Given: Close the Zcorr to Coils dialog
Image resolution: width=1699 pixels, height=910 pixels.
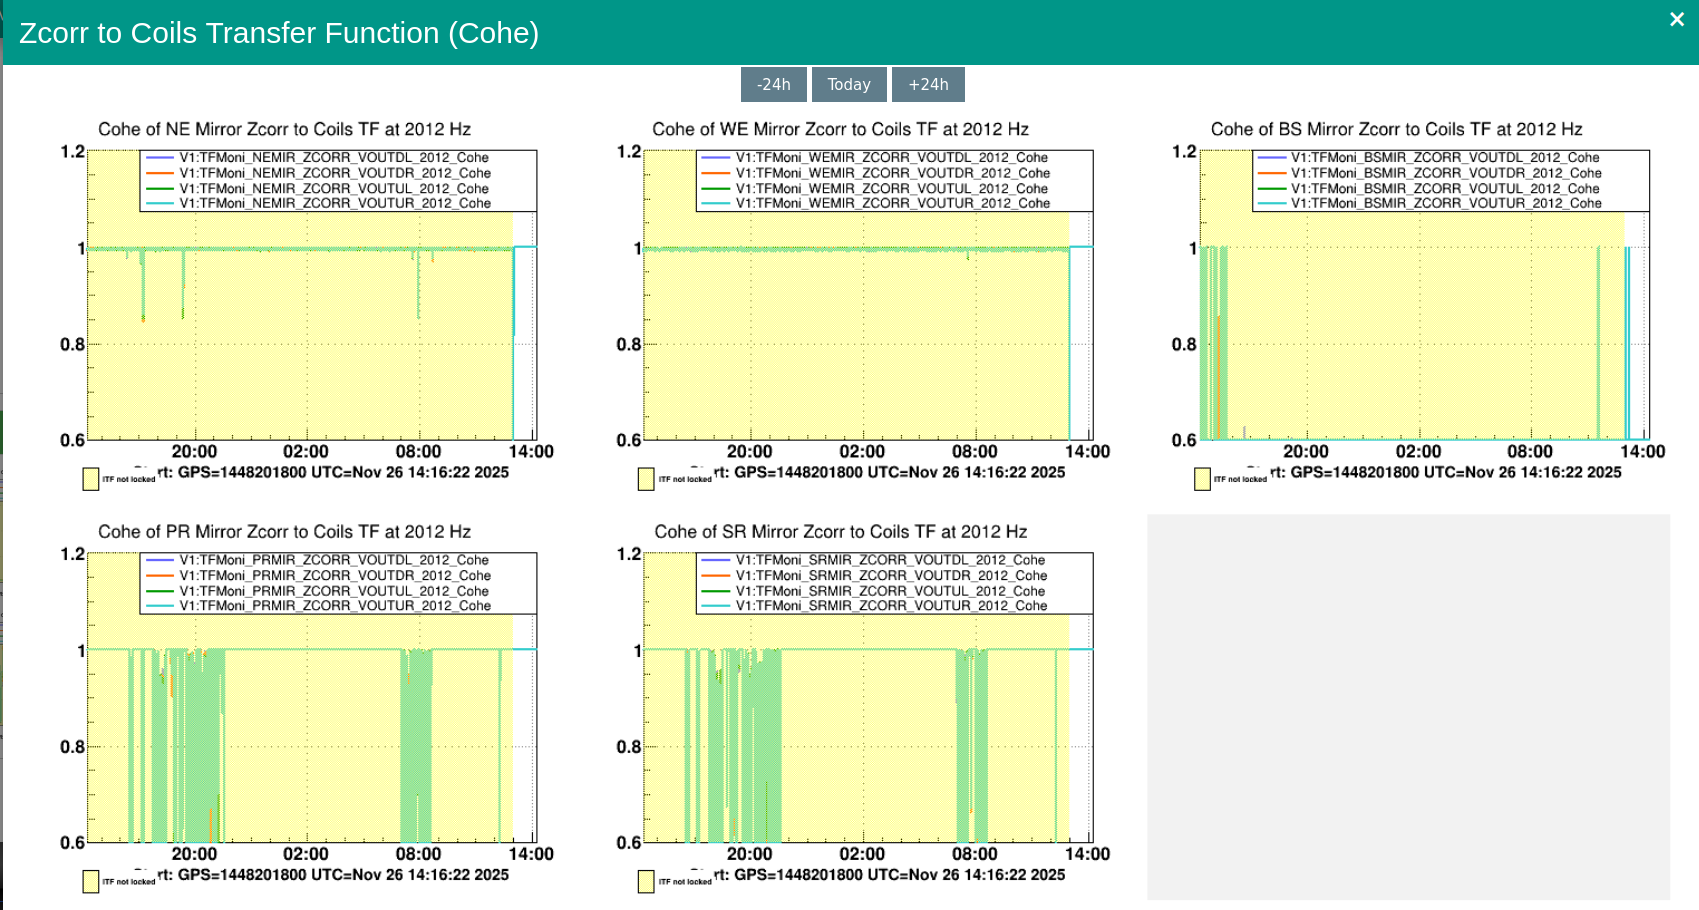Looking at the screenshot, I should coord(1677,20).
